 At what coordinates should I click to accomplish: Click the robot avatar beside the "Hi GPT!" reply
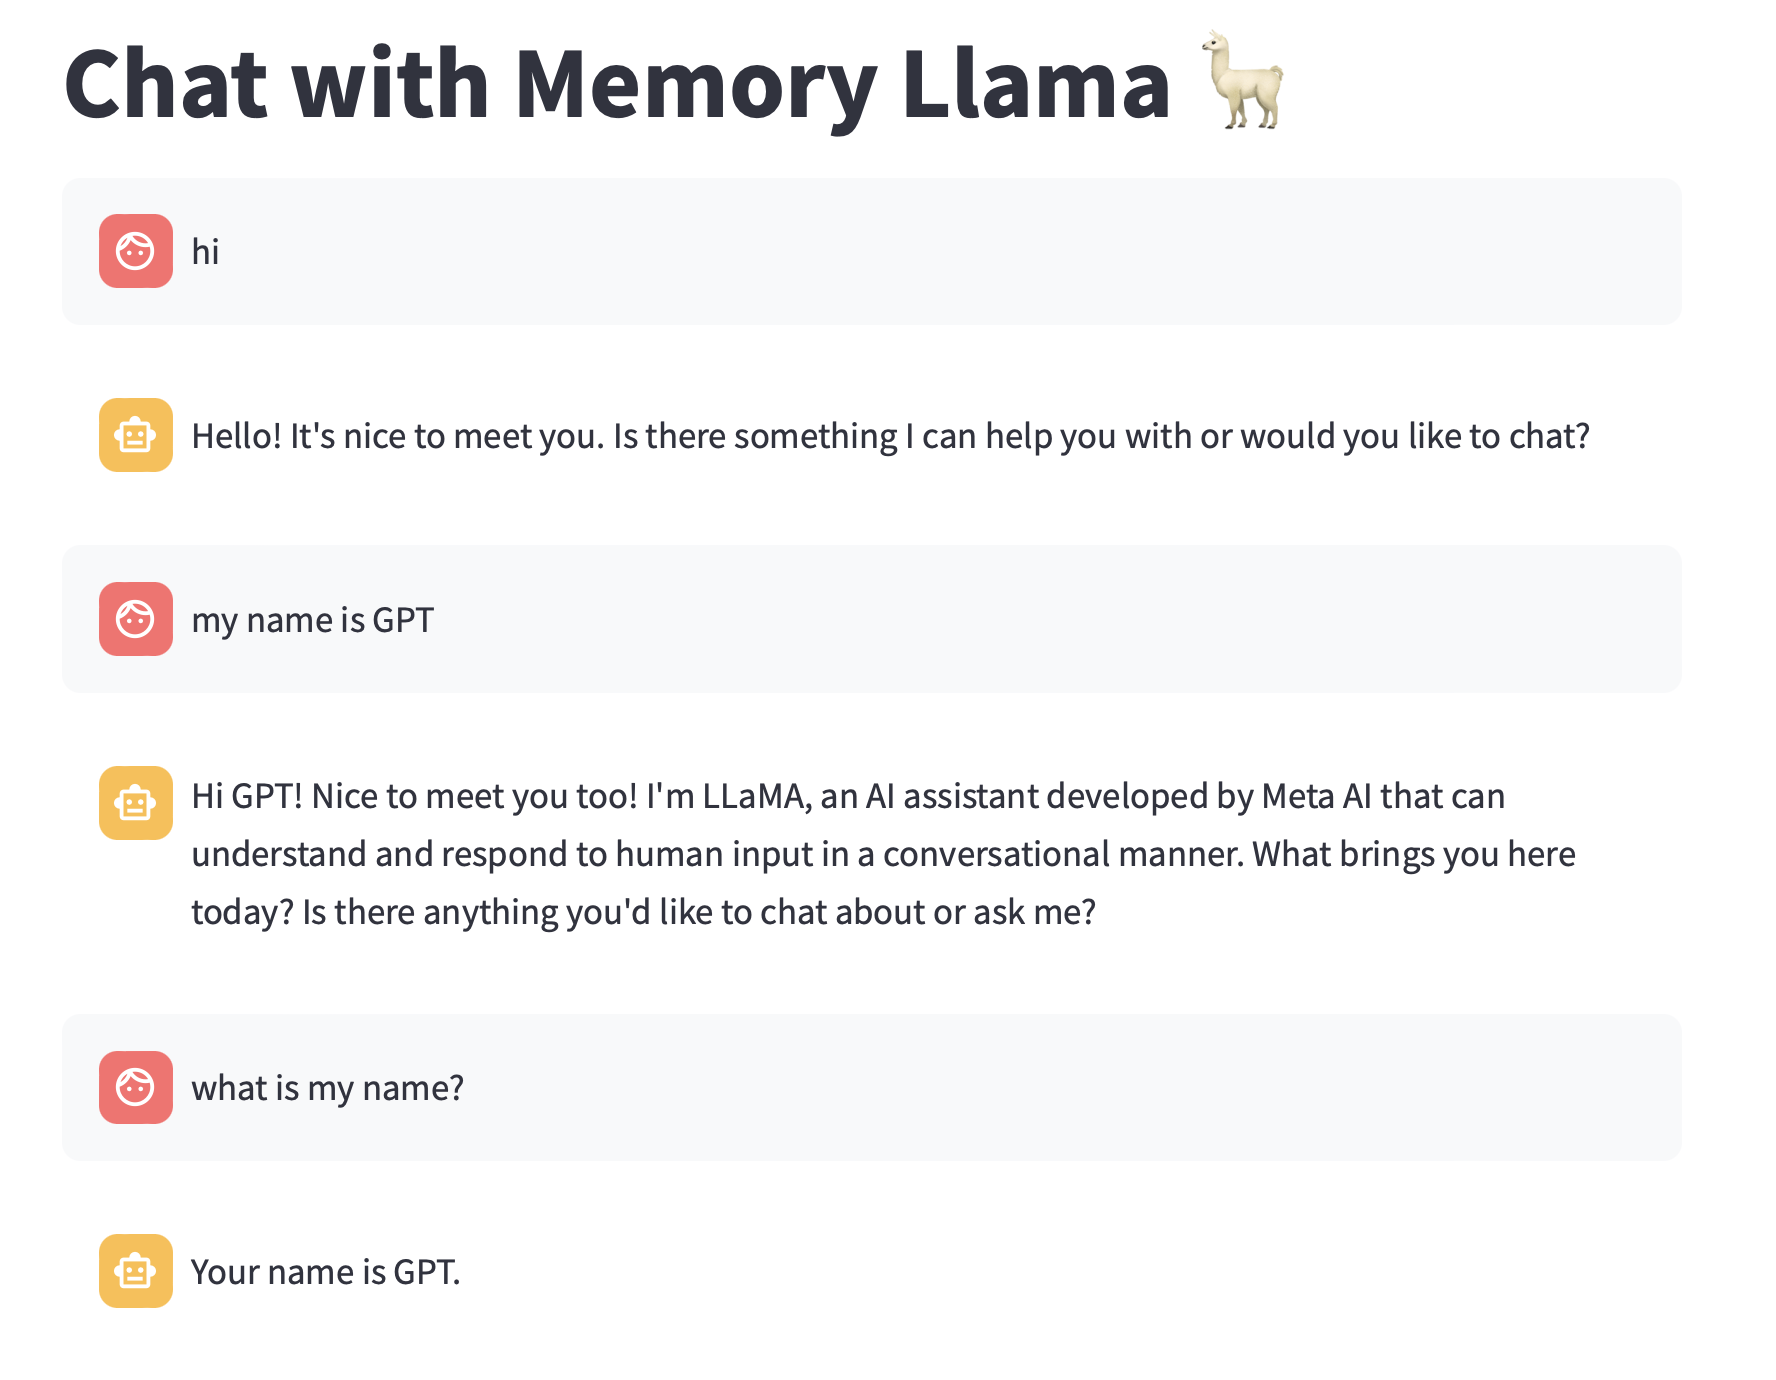click(136, 803)
